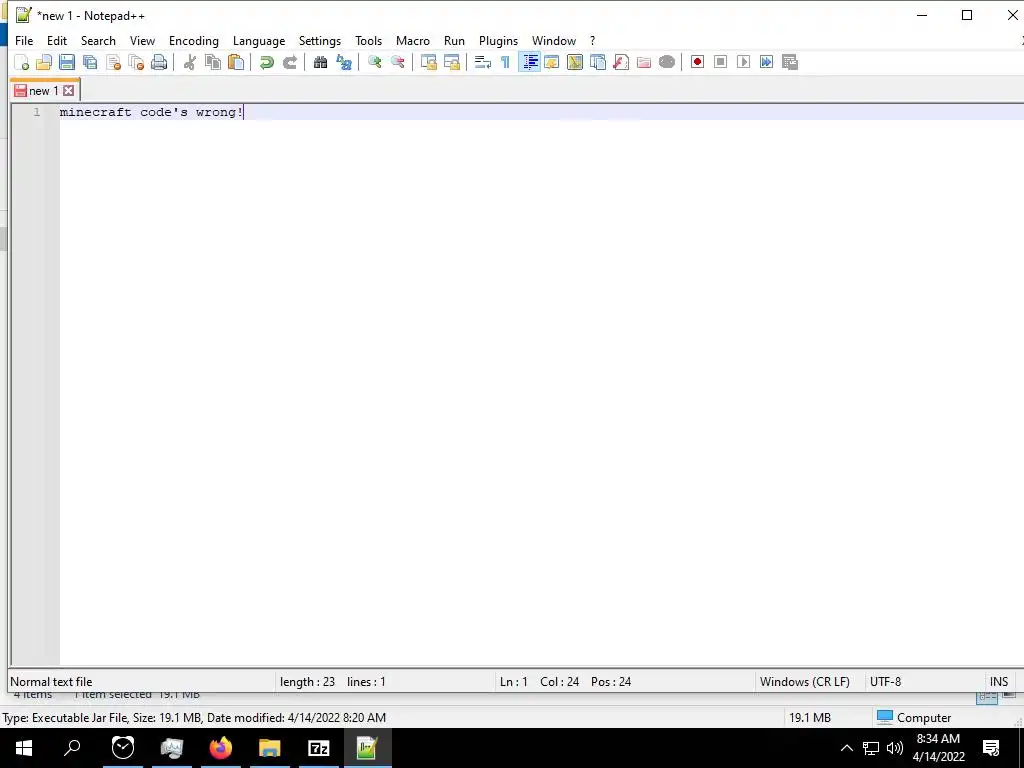Click 'Ln : 1' position in status bar

(513, 682)
